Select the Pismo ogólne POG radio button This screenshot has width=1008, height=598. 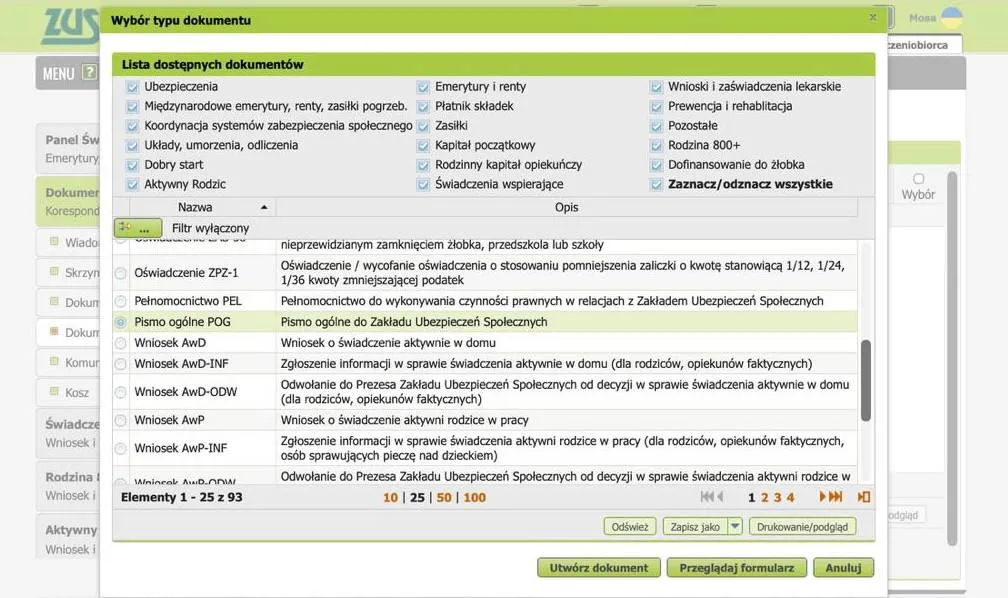pos(121,322)
